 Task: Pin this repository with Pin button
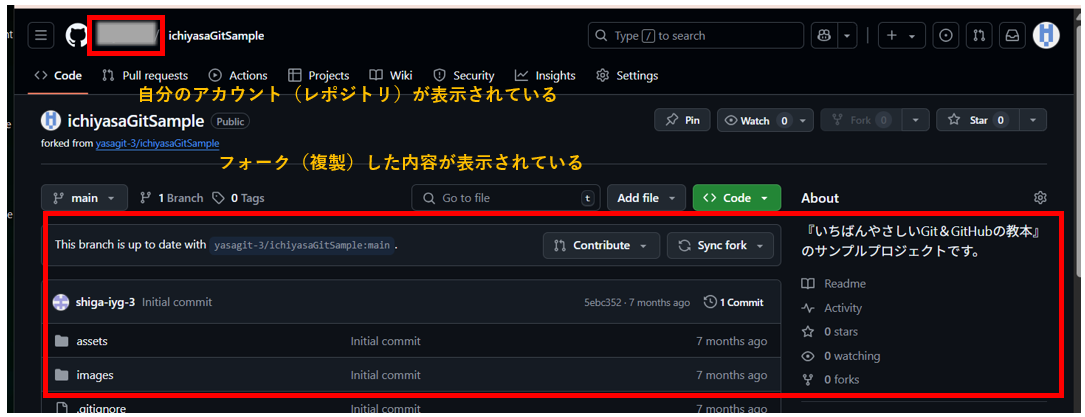pyautogui.click(x=682, y=120)
